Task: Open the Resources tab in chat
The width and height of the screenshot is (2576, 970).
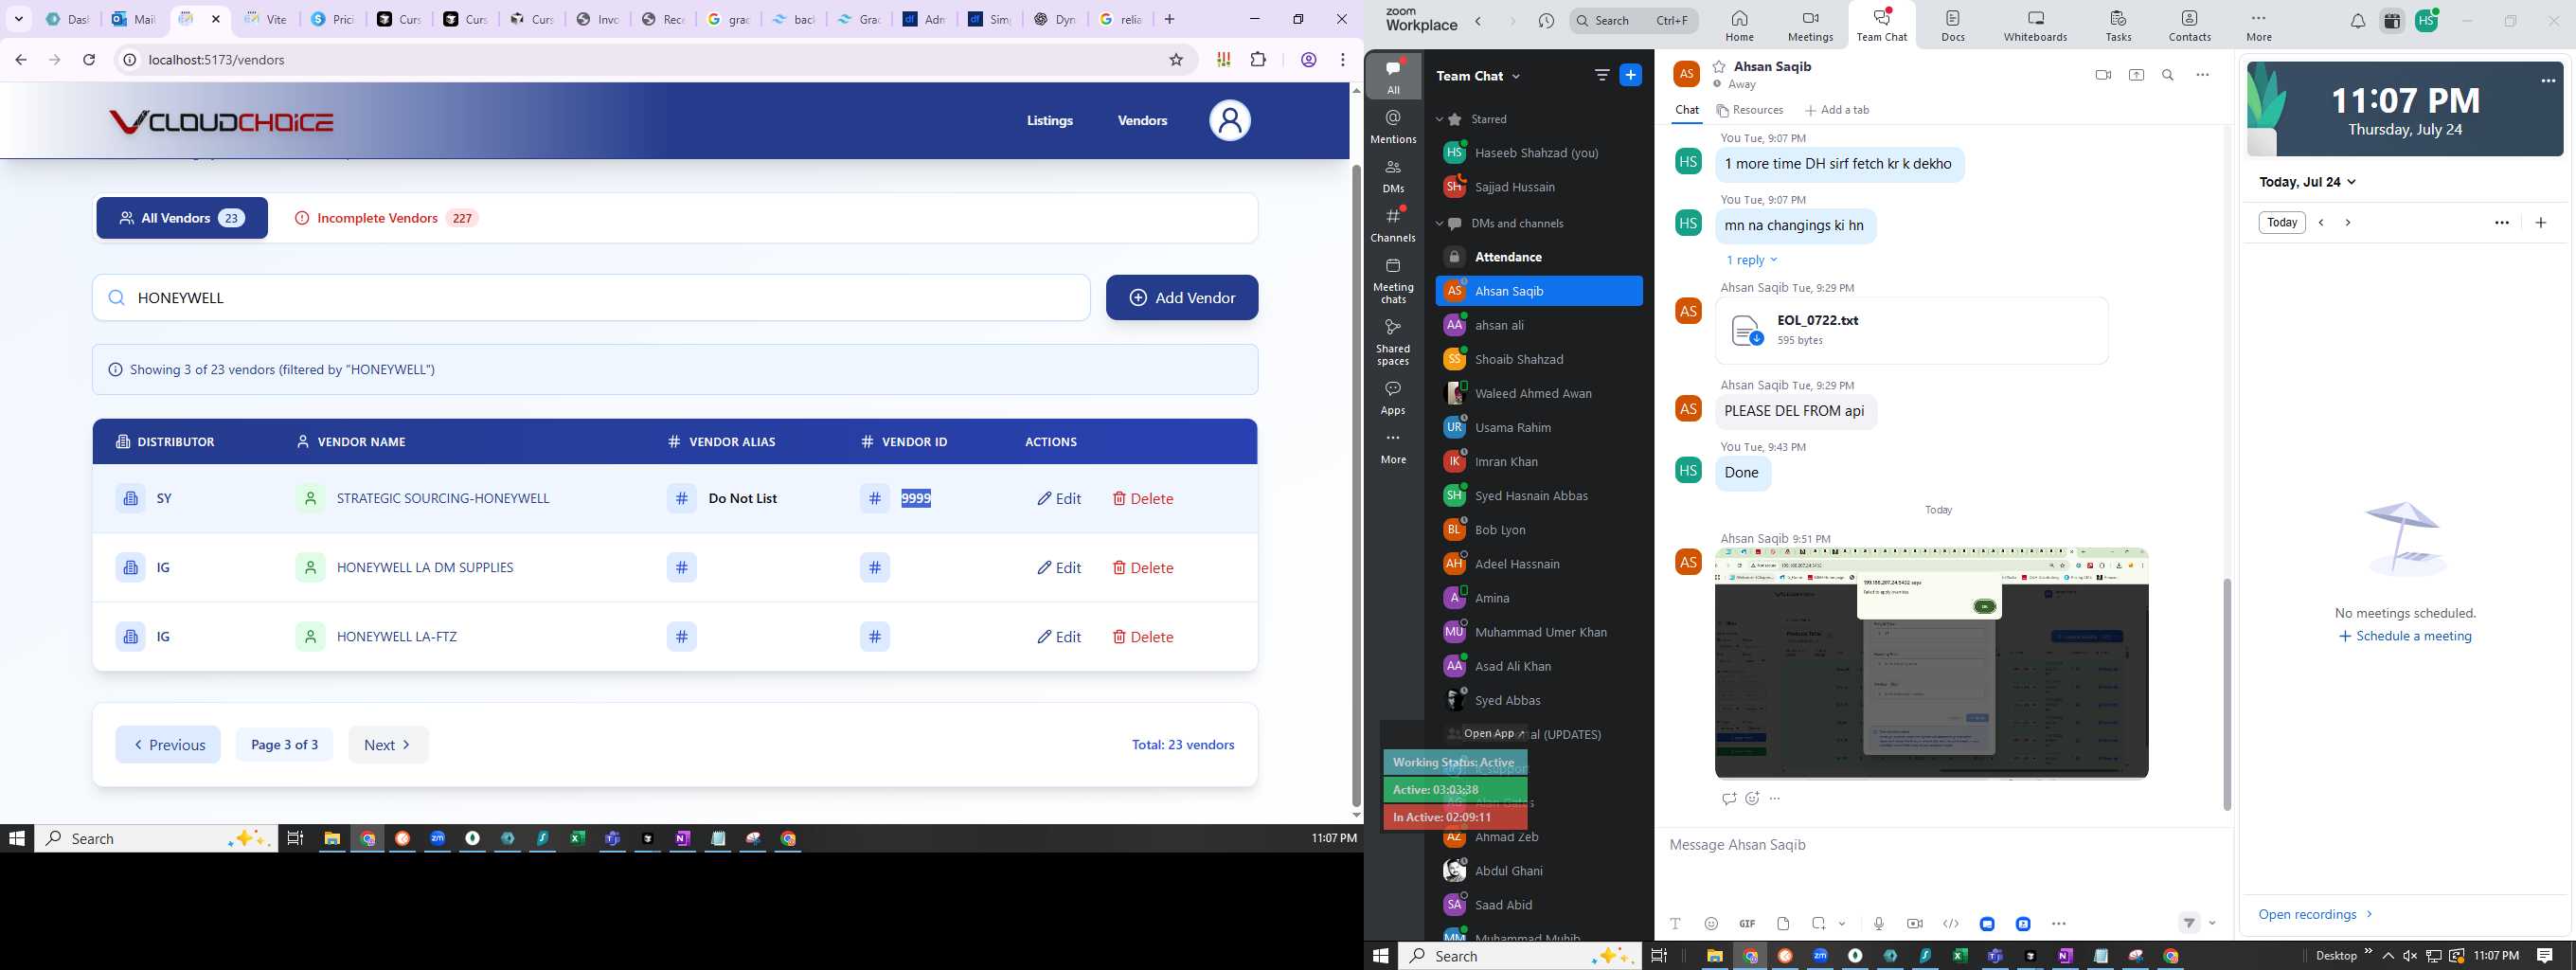Action: [1750, 110]
